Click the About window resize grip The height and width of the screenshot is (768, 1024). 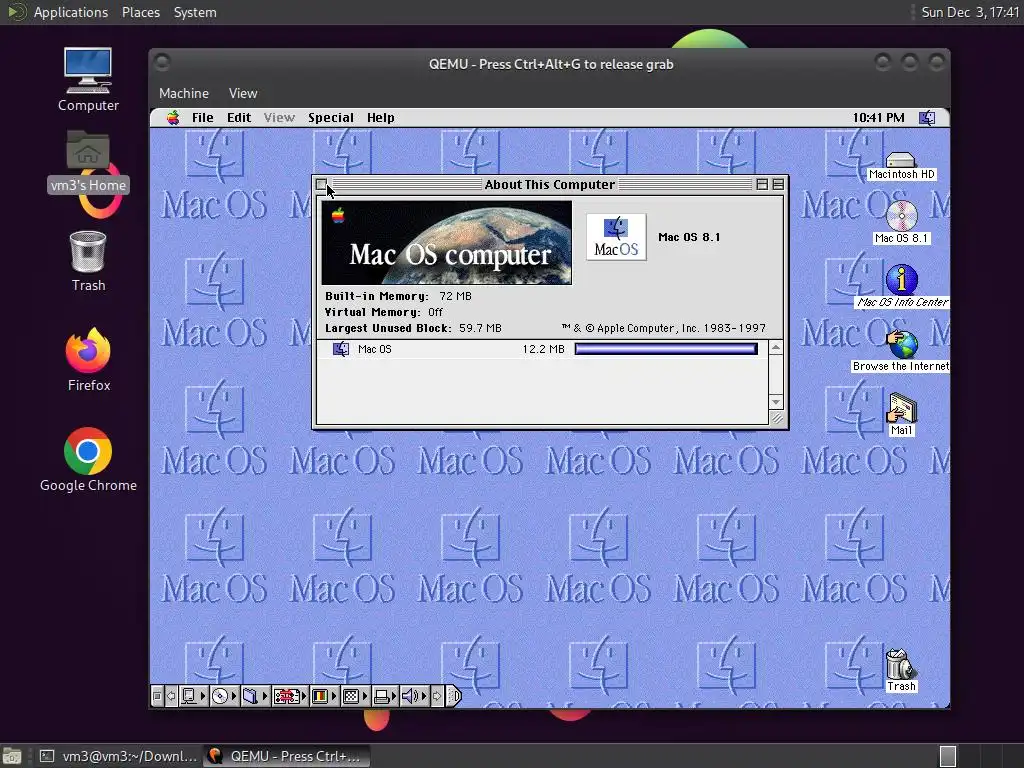776,419
